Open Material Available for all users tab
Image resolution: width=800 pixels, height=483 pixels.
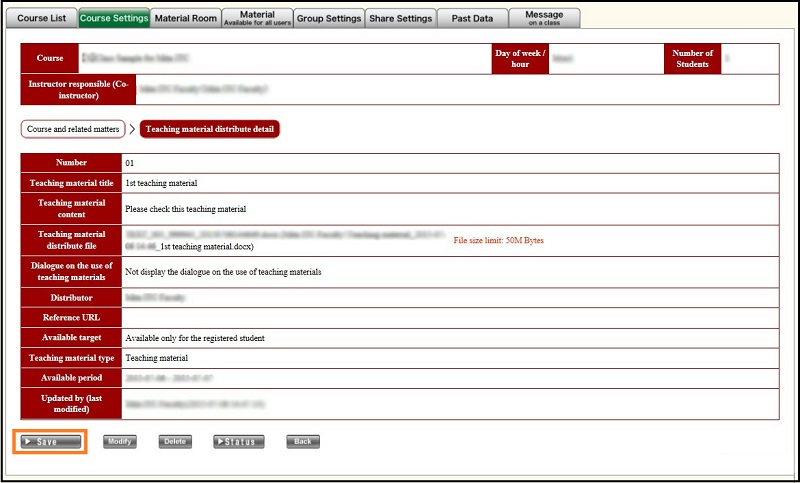coord(257,18)
